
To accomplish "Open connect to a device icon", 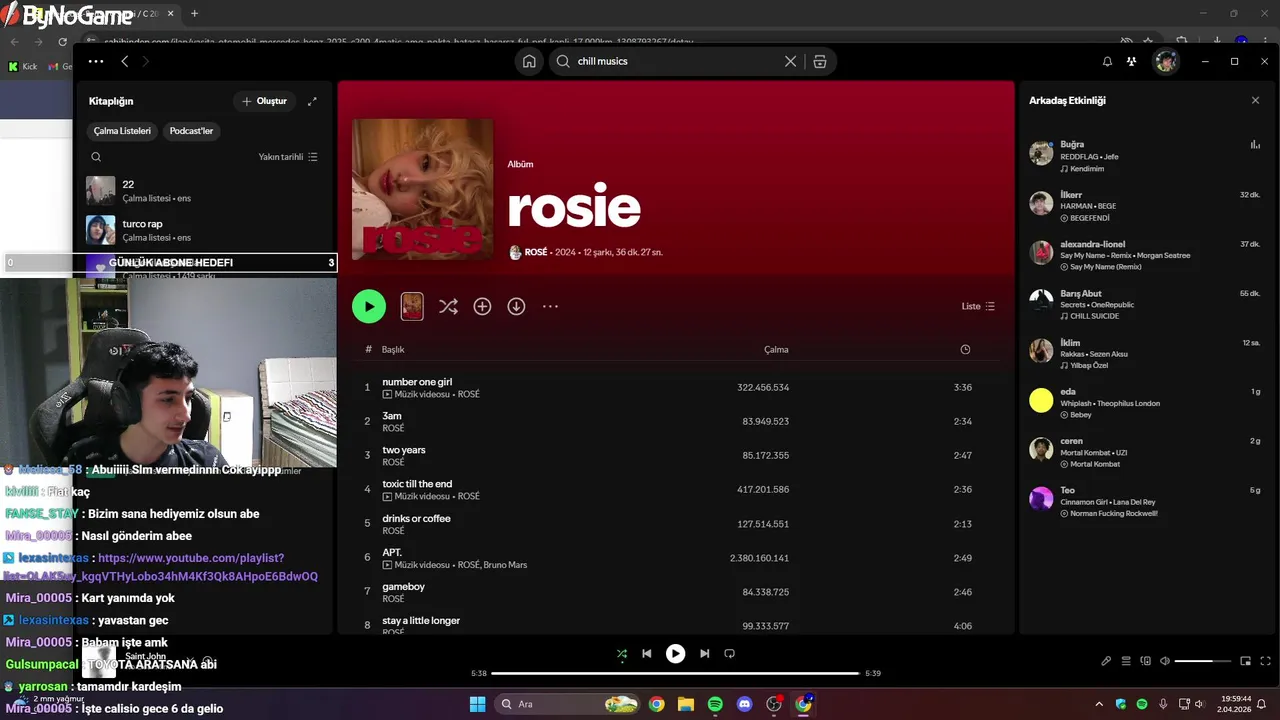I will point(1146,661).
